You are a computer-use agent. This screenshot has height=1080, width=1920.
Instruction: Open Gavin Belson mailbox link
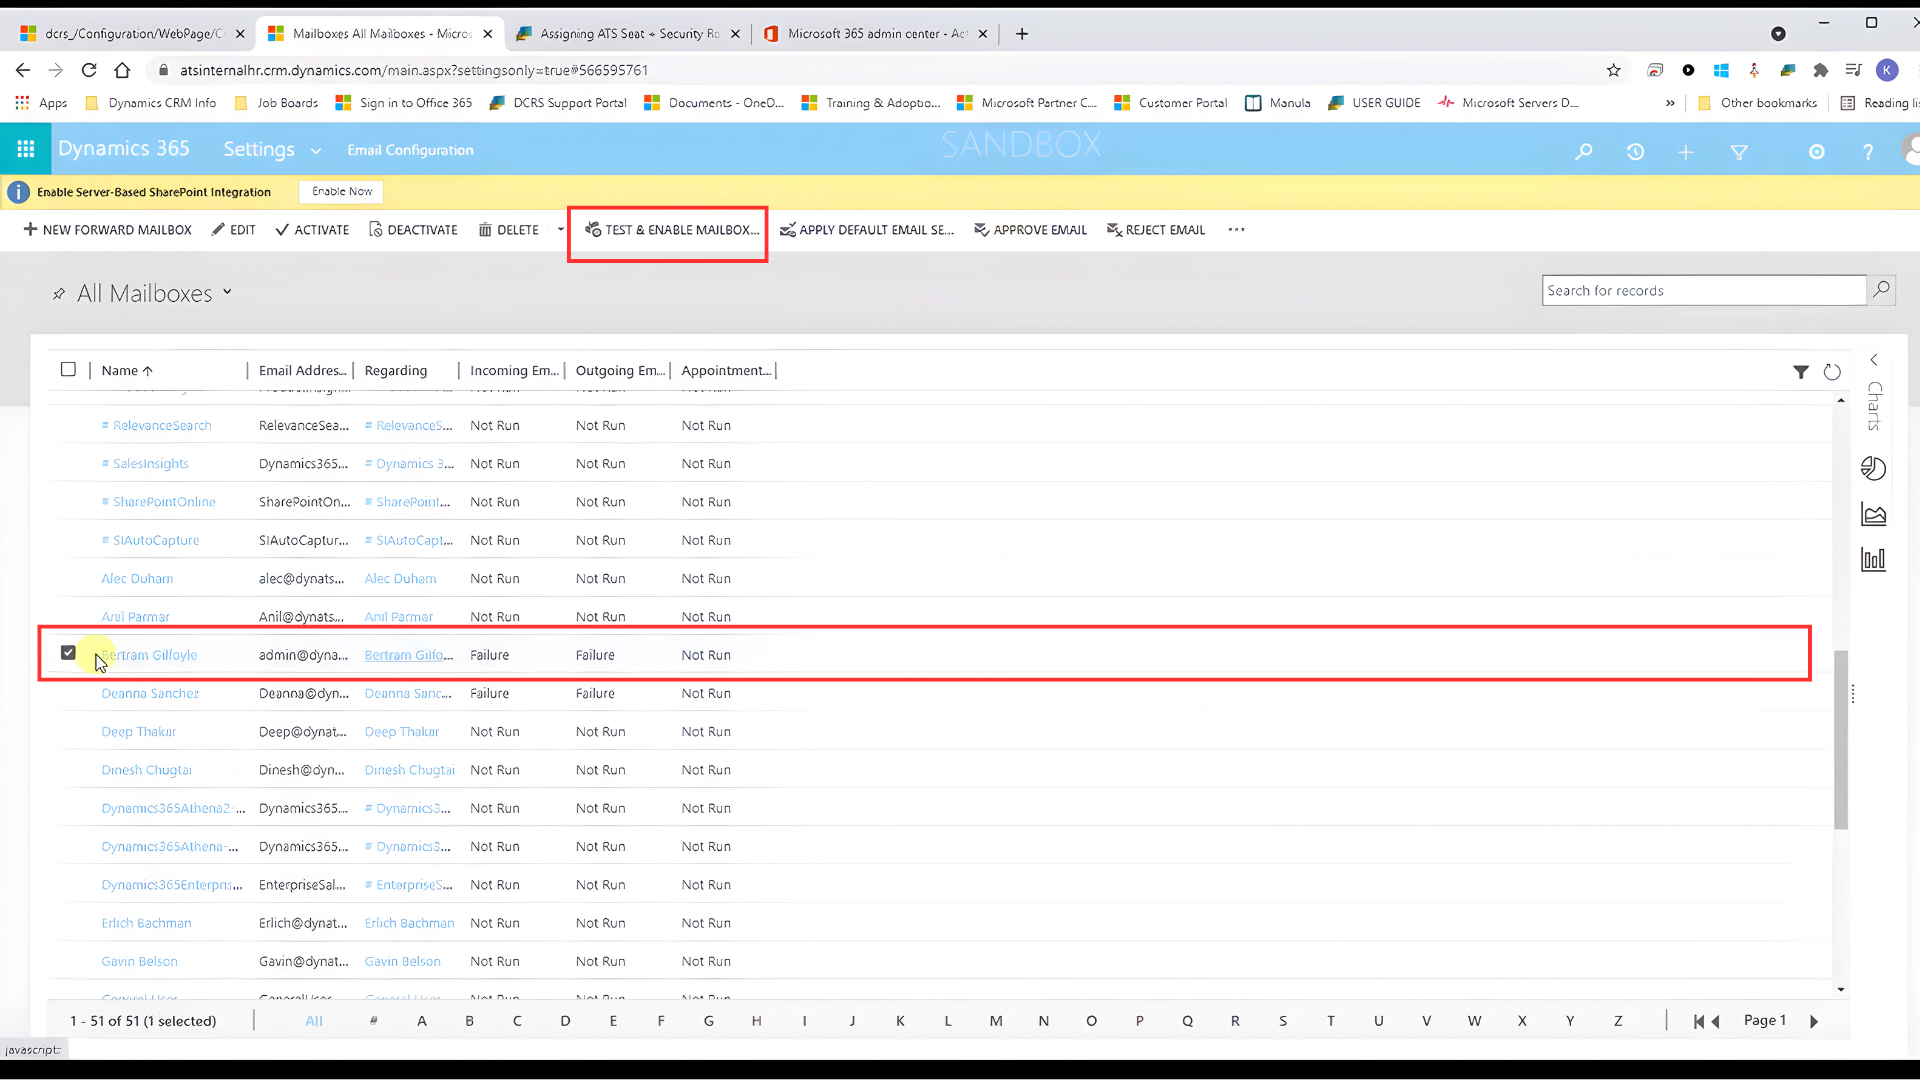click(x=139, y=961)
